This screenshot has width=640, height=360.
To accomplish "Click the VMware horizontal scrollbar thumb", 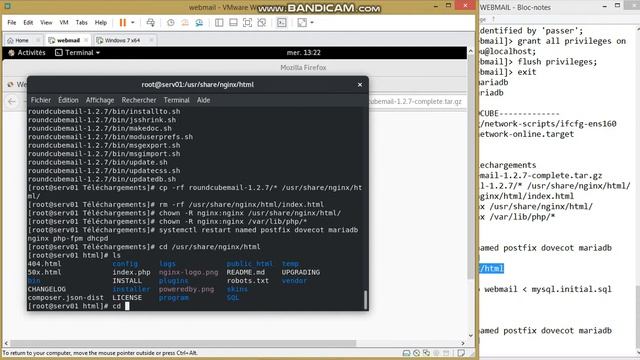I will (183, 343).
